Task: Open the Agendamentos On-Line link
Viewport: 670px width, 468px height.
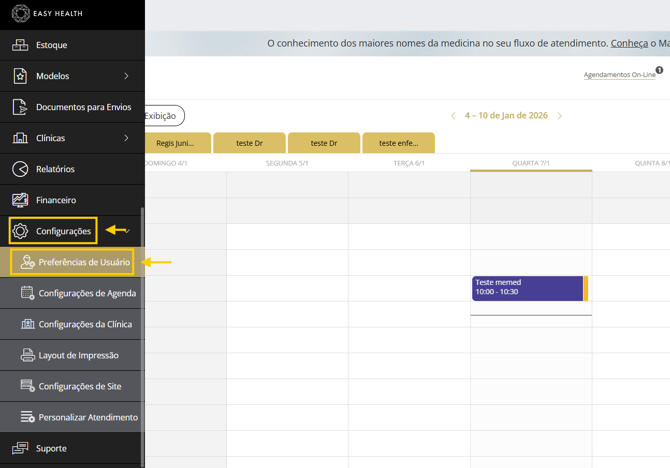Action: (619, 75)
